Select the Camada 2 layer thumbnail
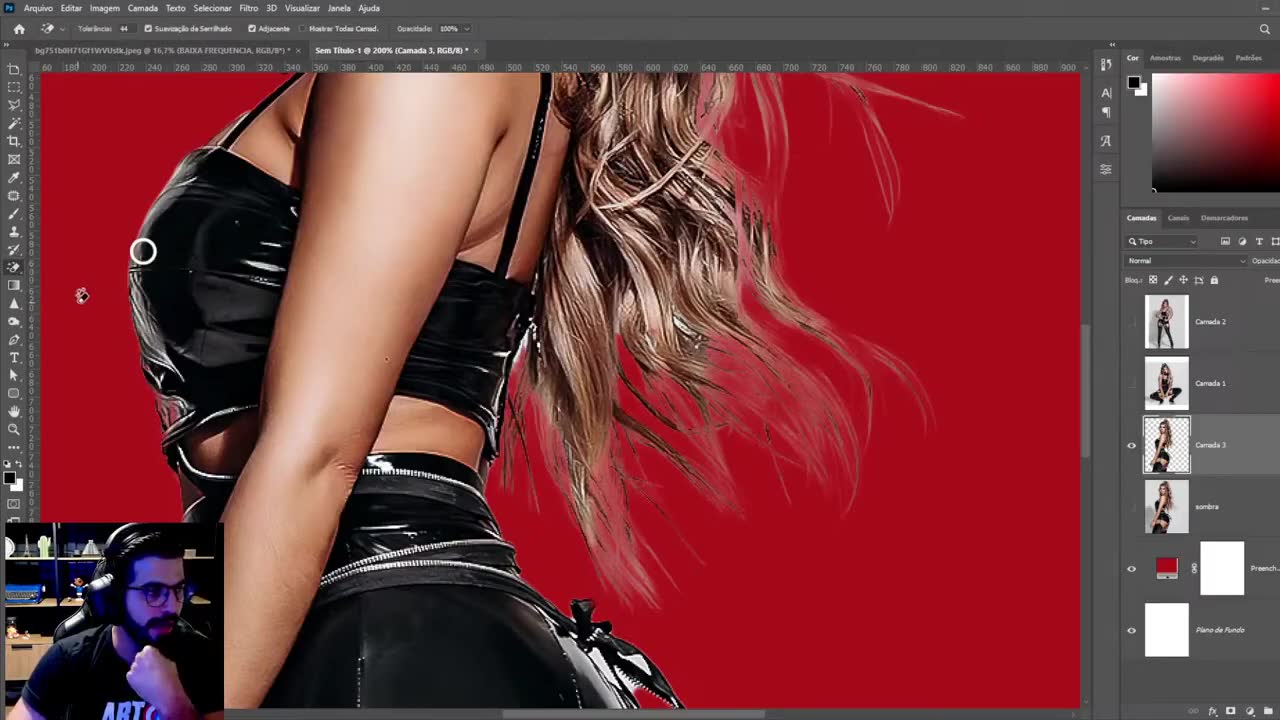The height and width of the screenshot is (720, 1280). tap(1166, 322)
